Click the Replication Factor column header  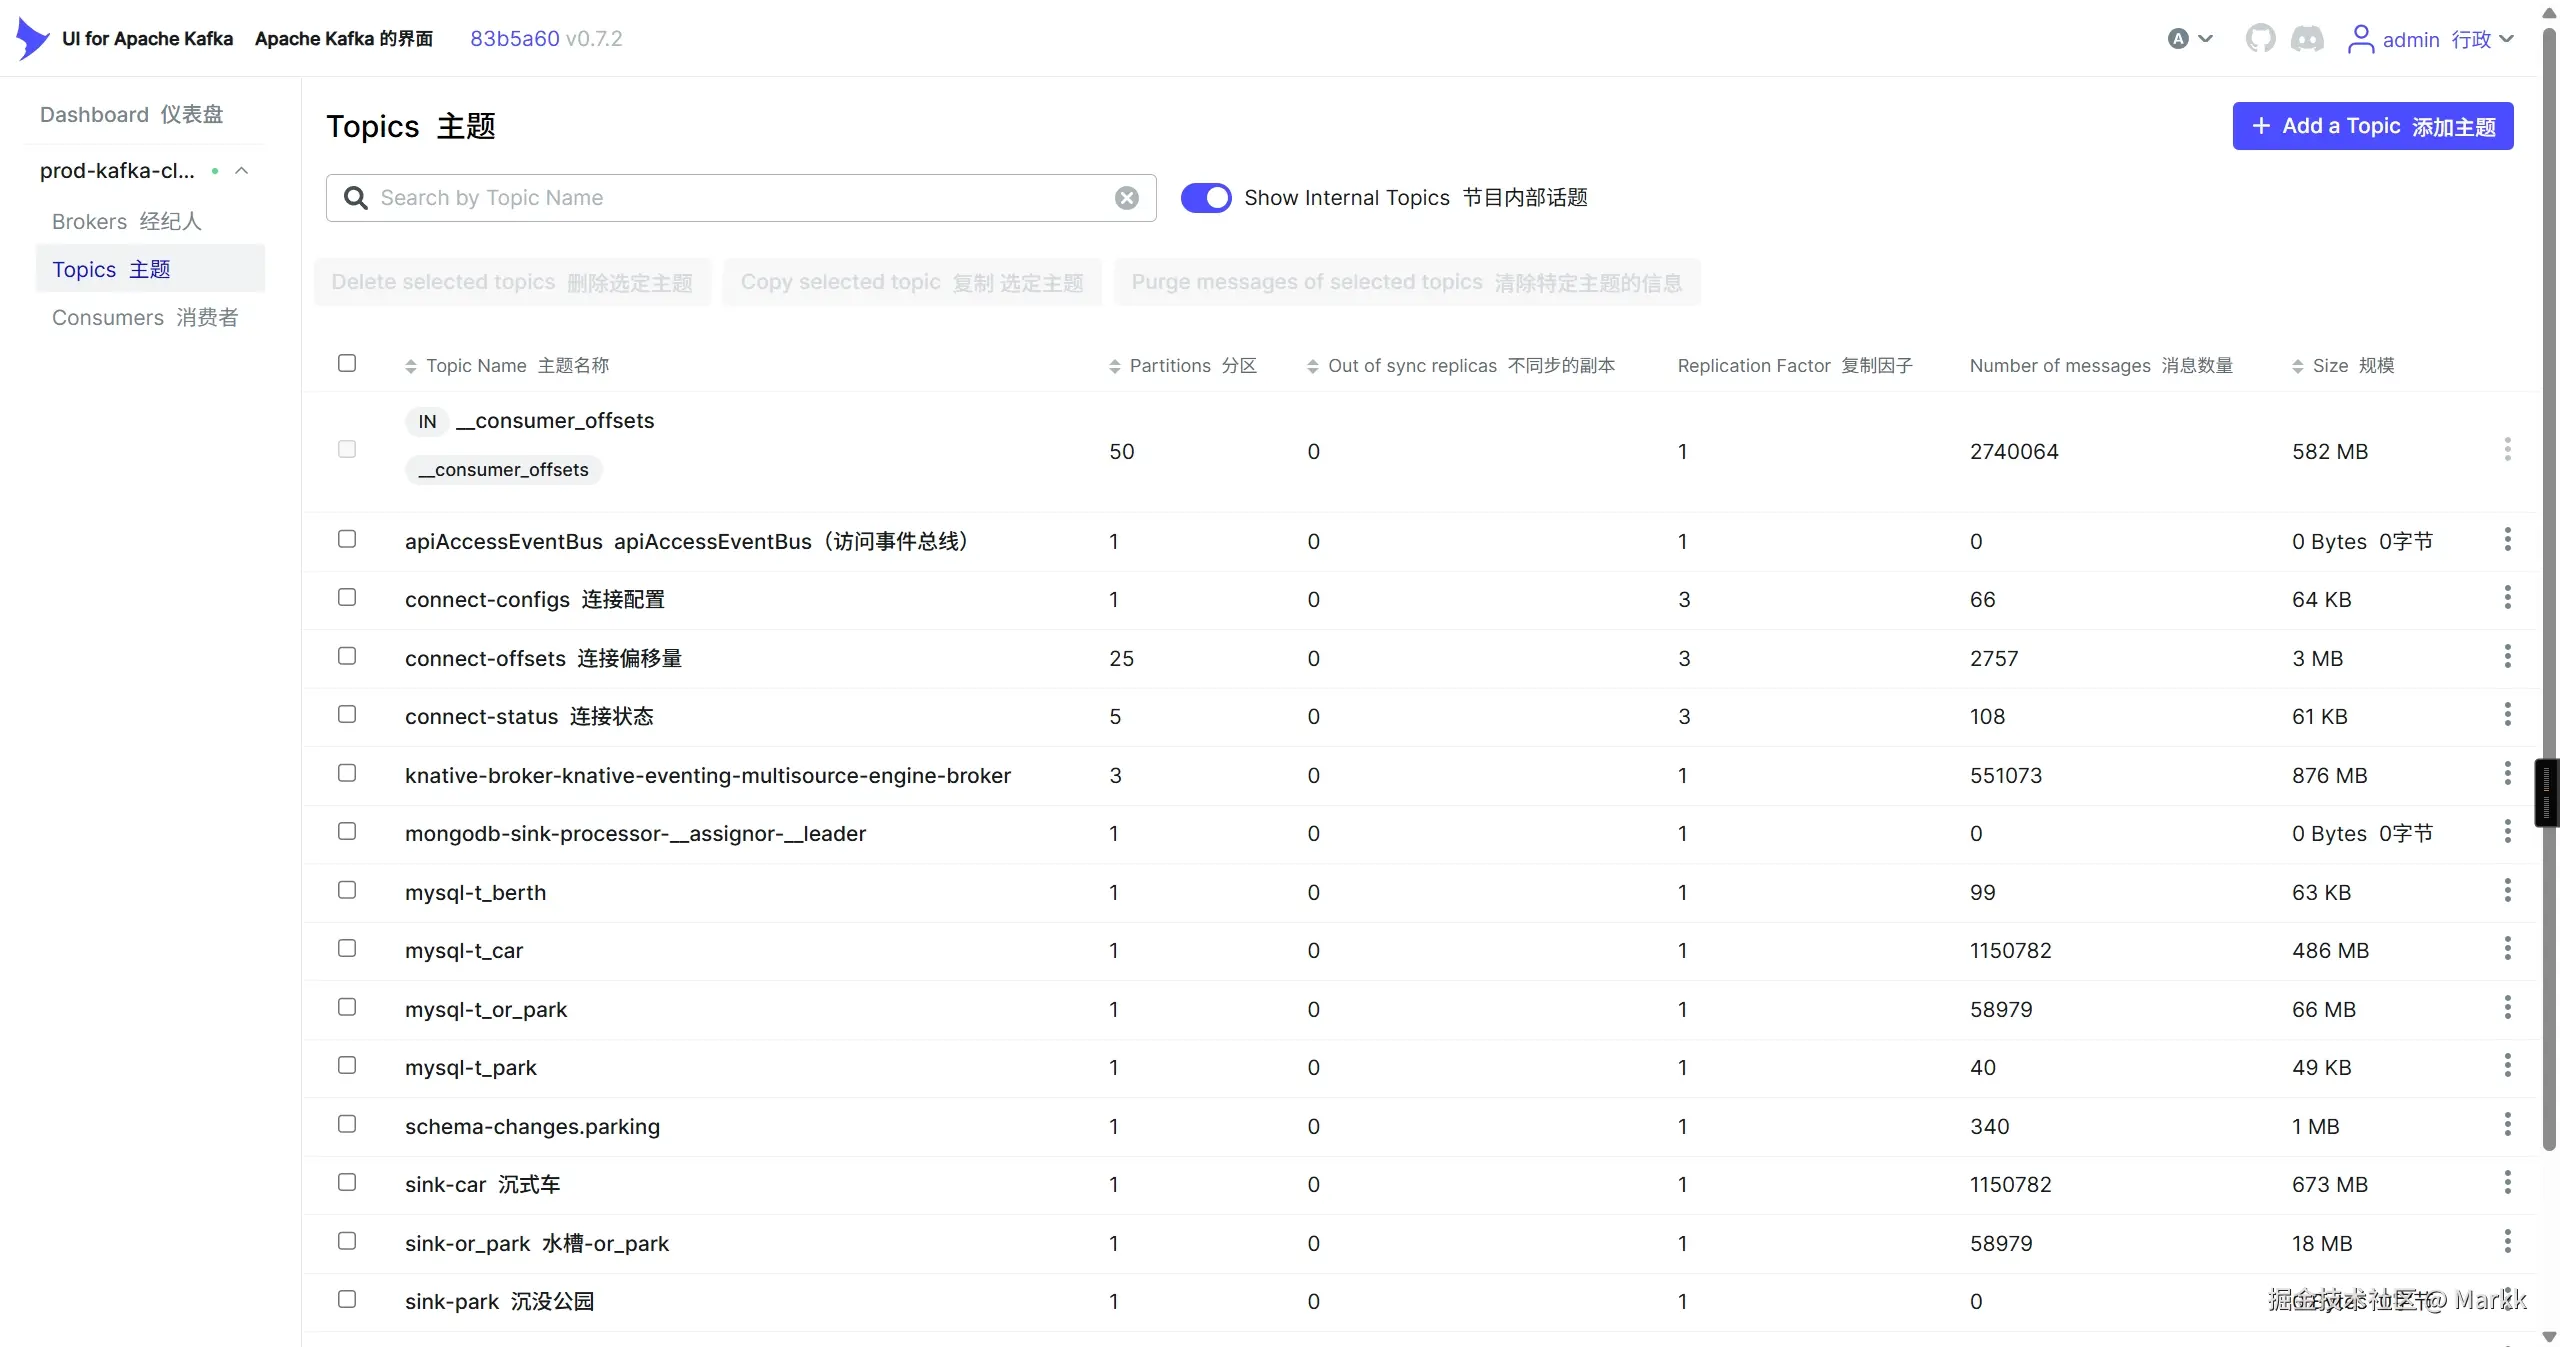pos(1795,366)
